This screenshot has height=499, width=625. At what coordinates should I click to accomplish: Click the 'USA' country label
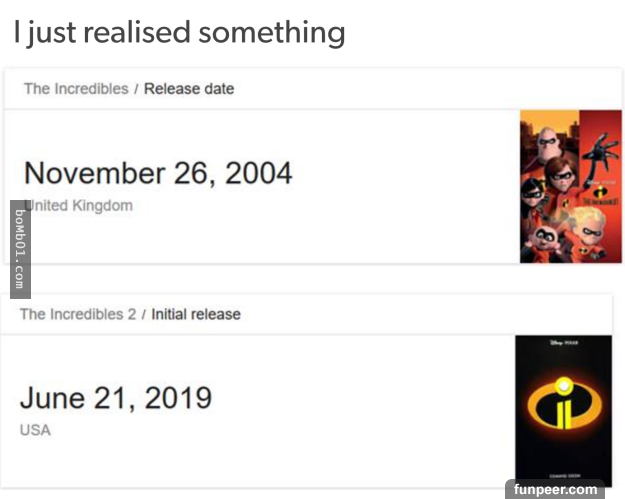tap(35, 430)
